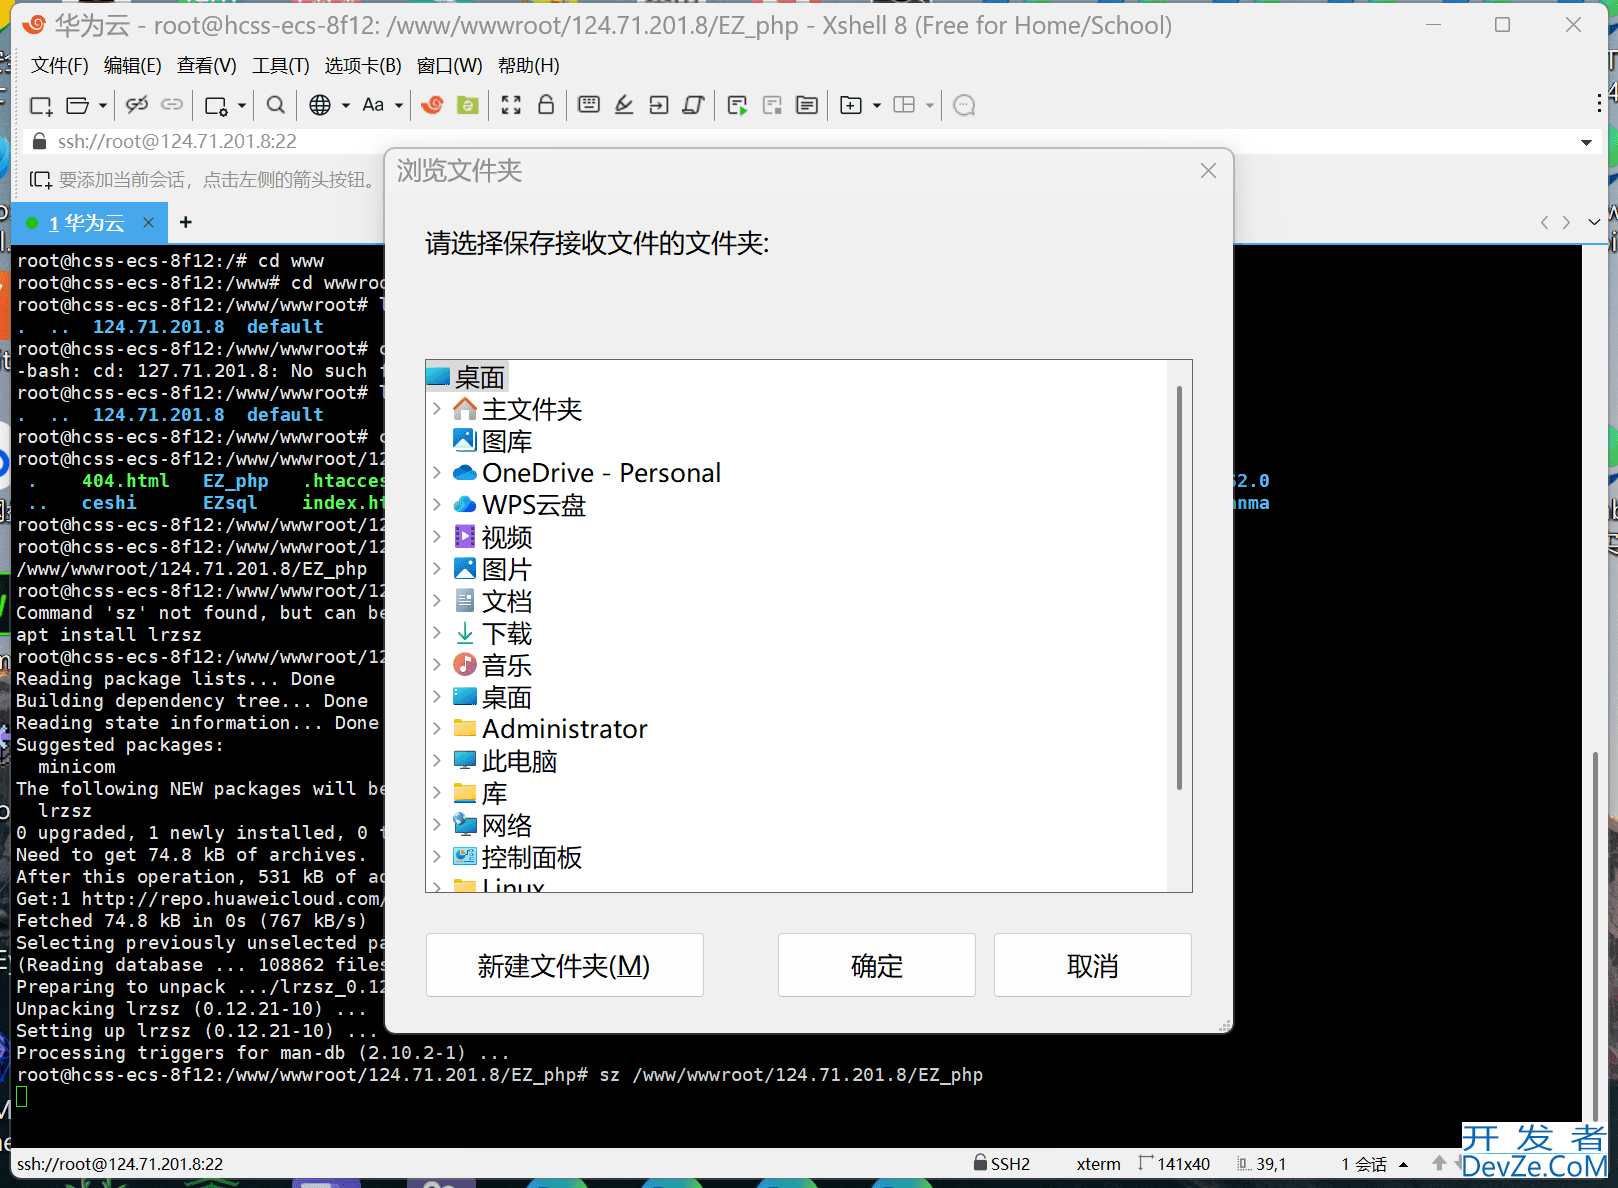This screenshot has width=1618, height=1188.
Task: Click the highlight pen icon
Action: coord(624,104)
